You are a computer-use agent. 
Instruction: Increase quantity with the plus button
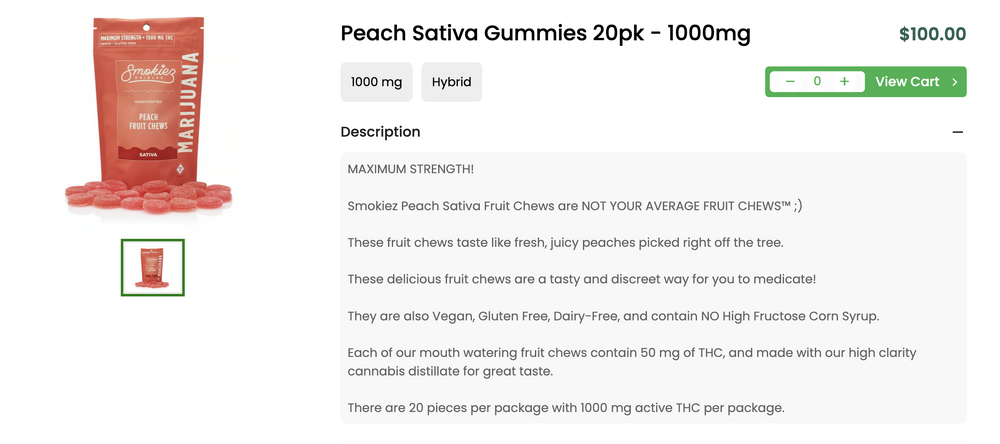pos(844,82)
